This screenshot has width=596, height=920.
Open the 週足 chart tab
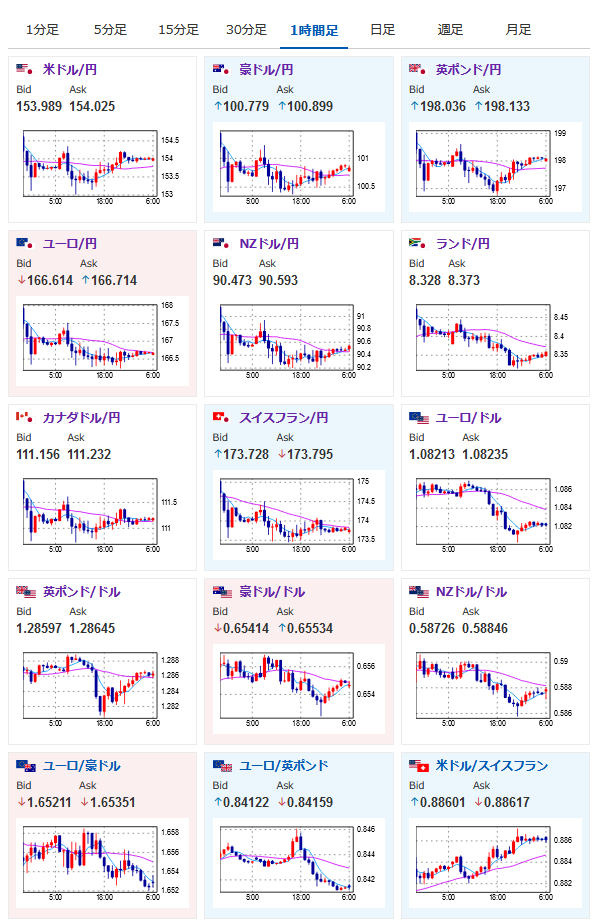point(451,30)
